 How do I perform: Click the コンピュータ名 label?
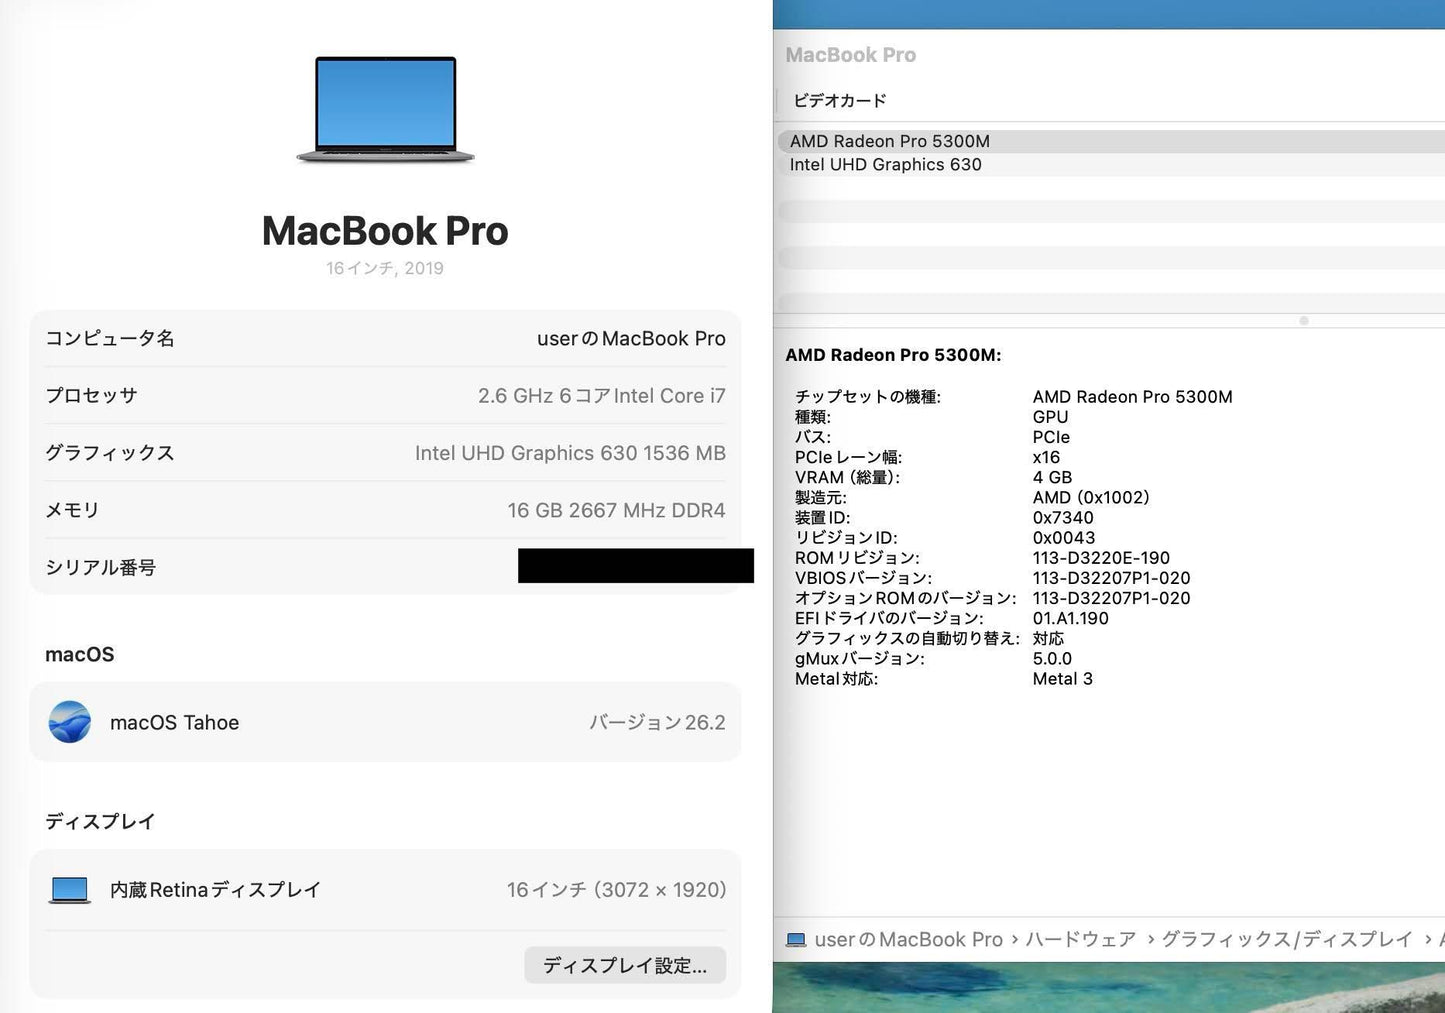[110, 338]
